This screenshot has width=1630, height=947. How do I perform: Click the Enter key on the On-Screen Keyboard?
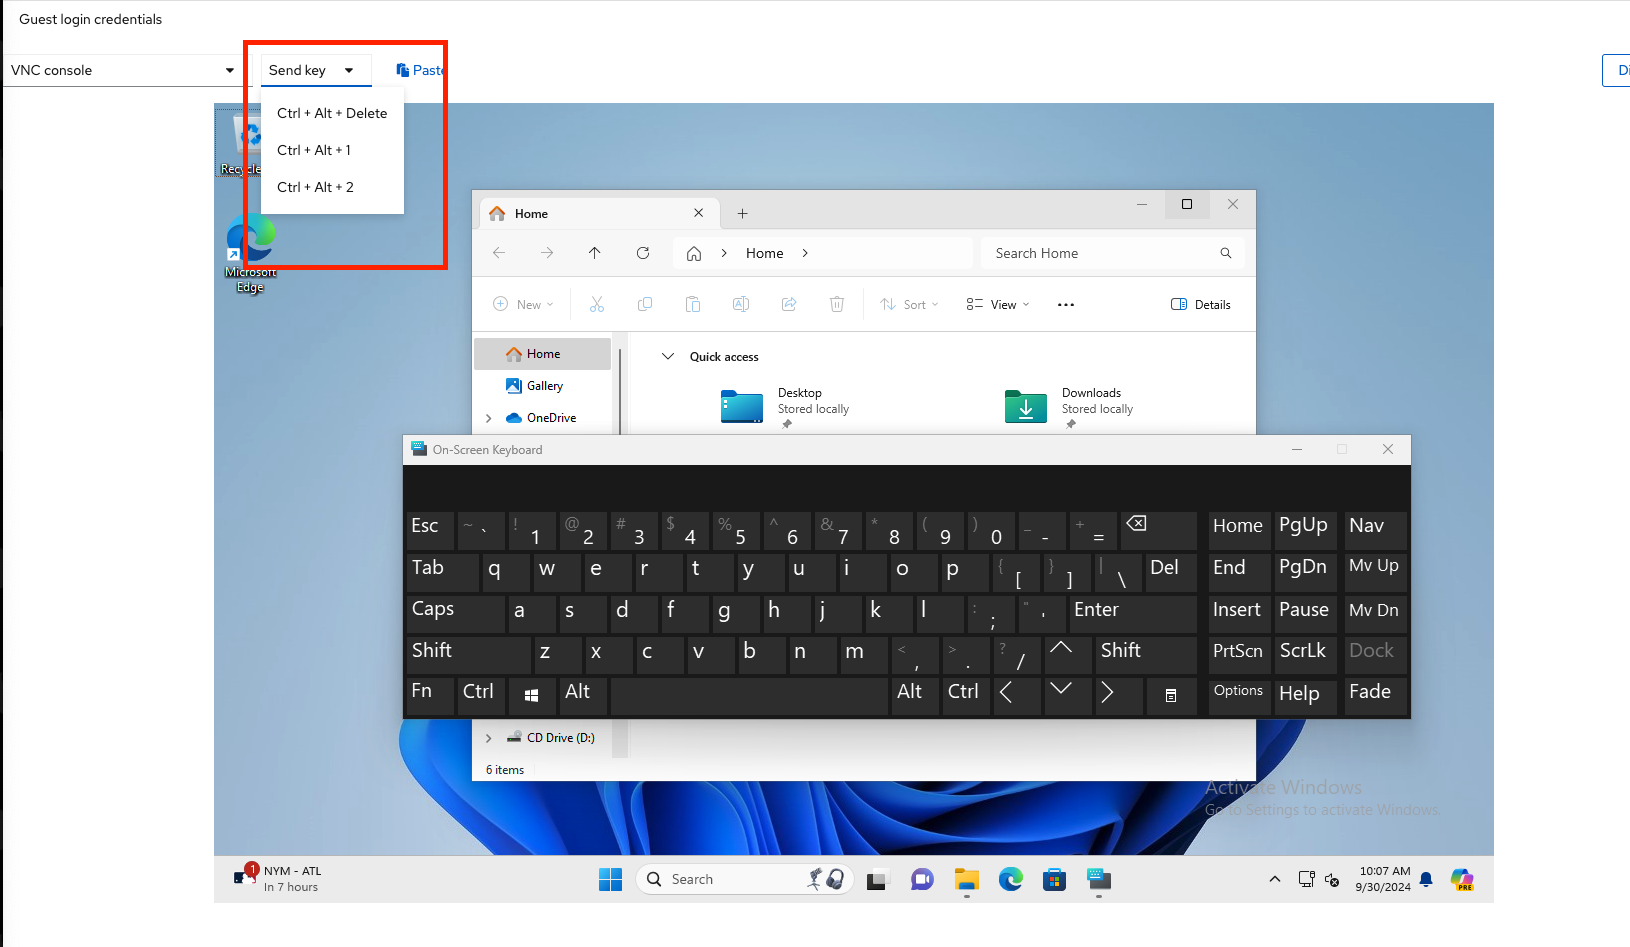pos(1133,613)
